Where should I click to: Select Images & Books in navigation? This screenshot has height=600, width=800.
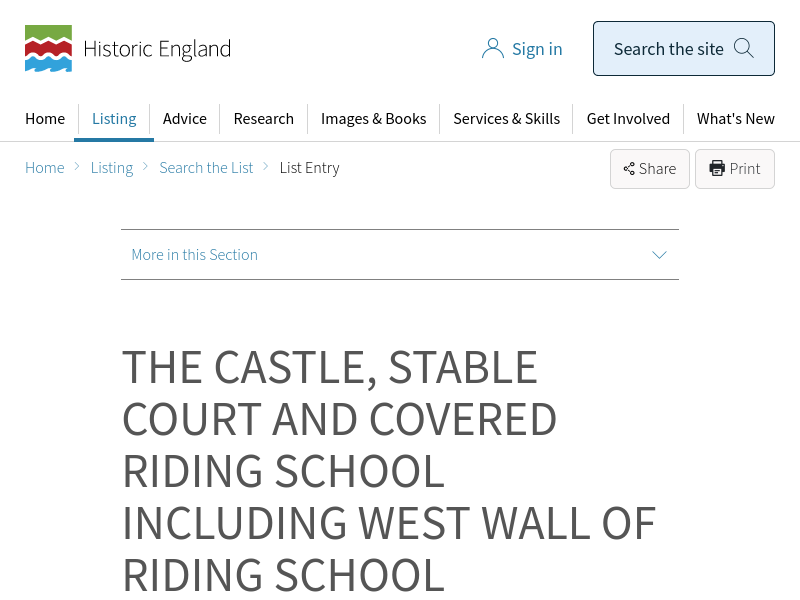374,119
